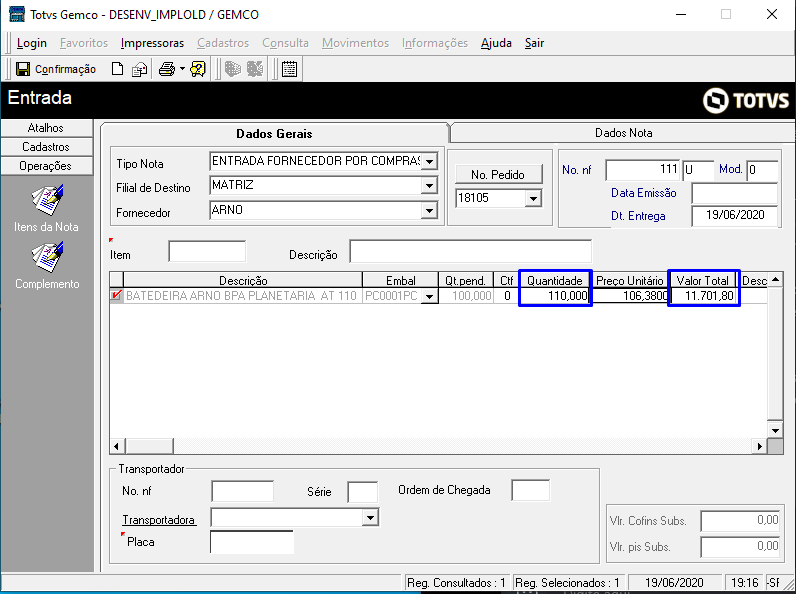
Task: Click the Confirmação toolbar label
Action: 65,69
